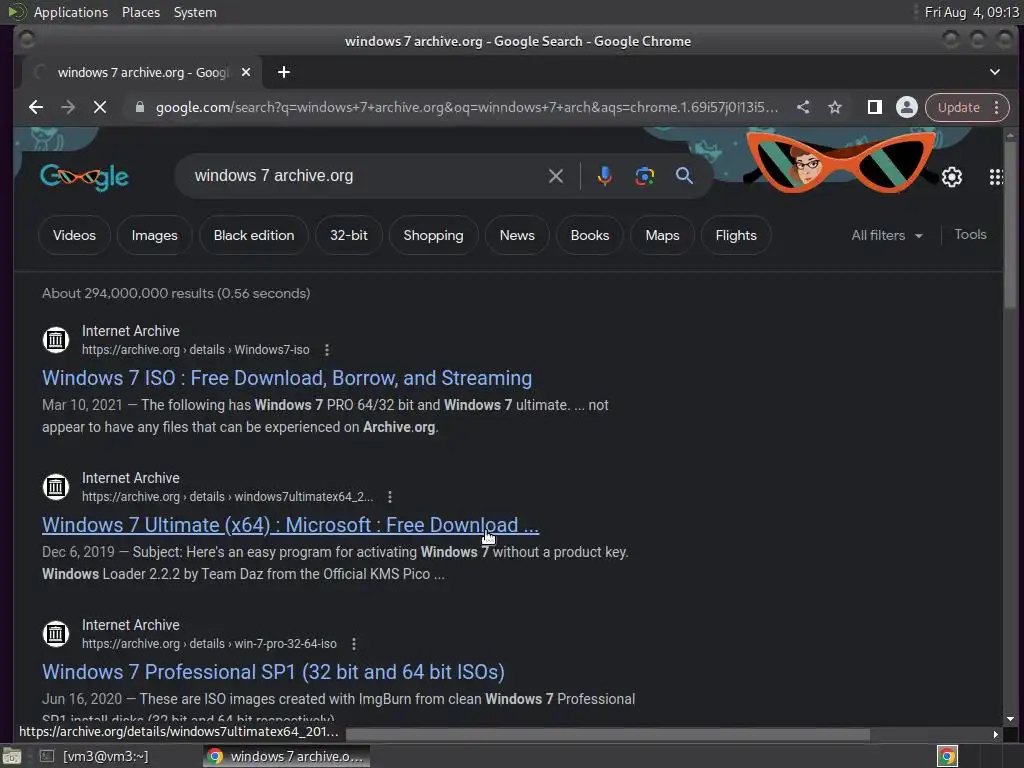Open search Tools
Screen dimensions: 1024x768
coord(970,234)
